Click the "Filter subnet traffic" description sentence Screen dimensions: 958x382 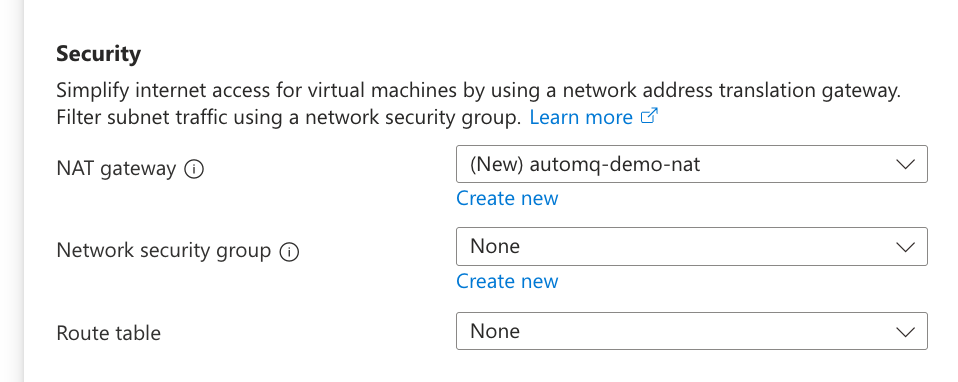(288, 117)
